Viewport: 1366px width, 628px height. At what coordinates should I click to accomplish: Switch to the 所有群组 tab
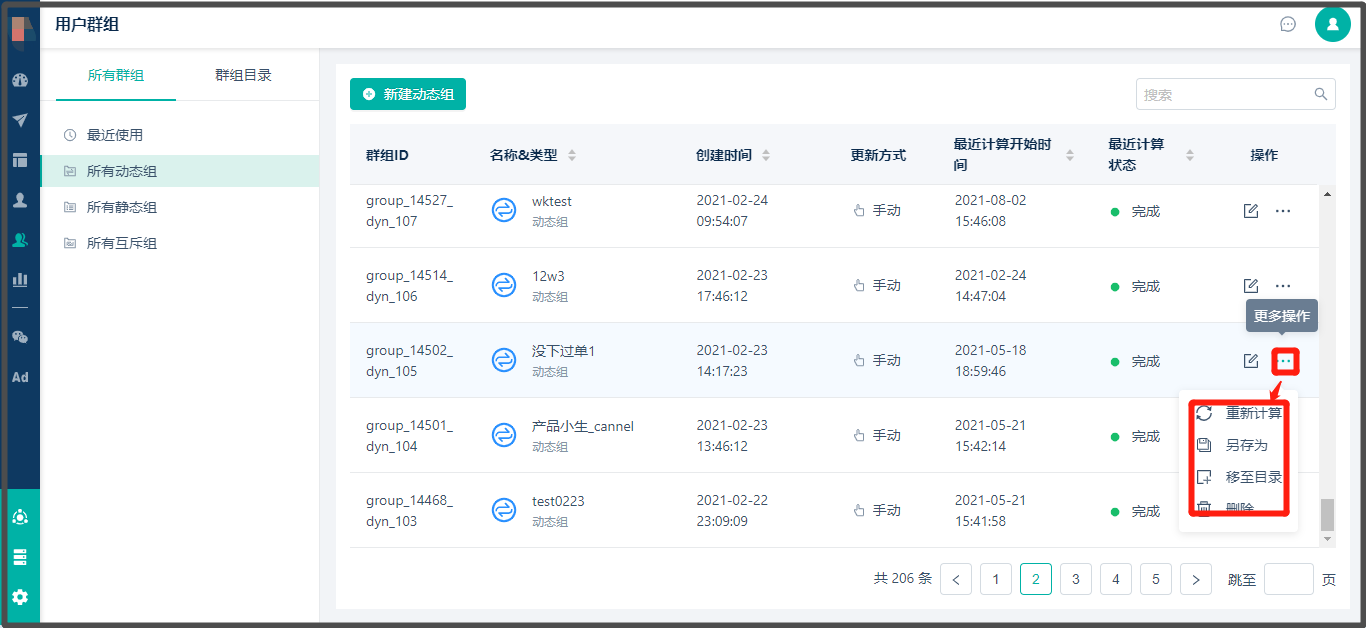pos(116,75)
